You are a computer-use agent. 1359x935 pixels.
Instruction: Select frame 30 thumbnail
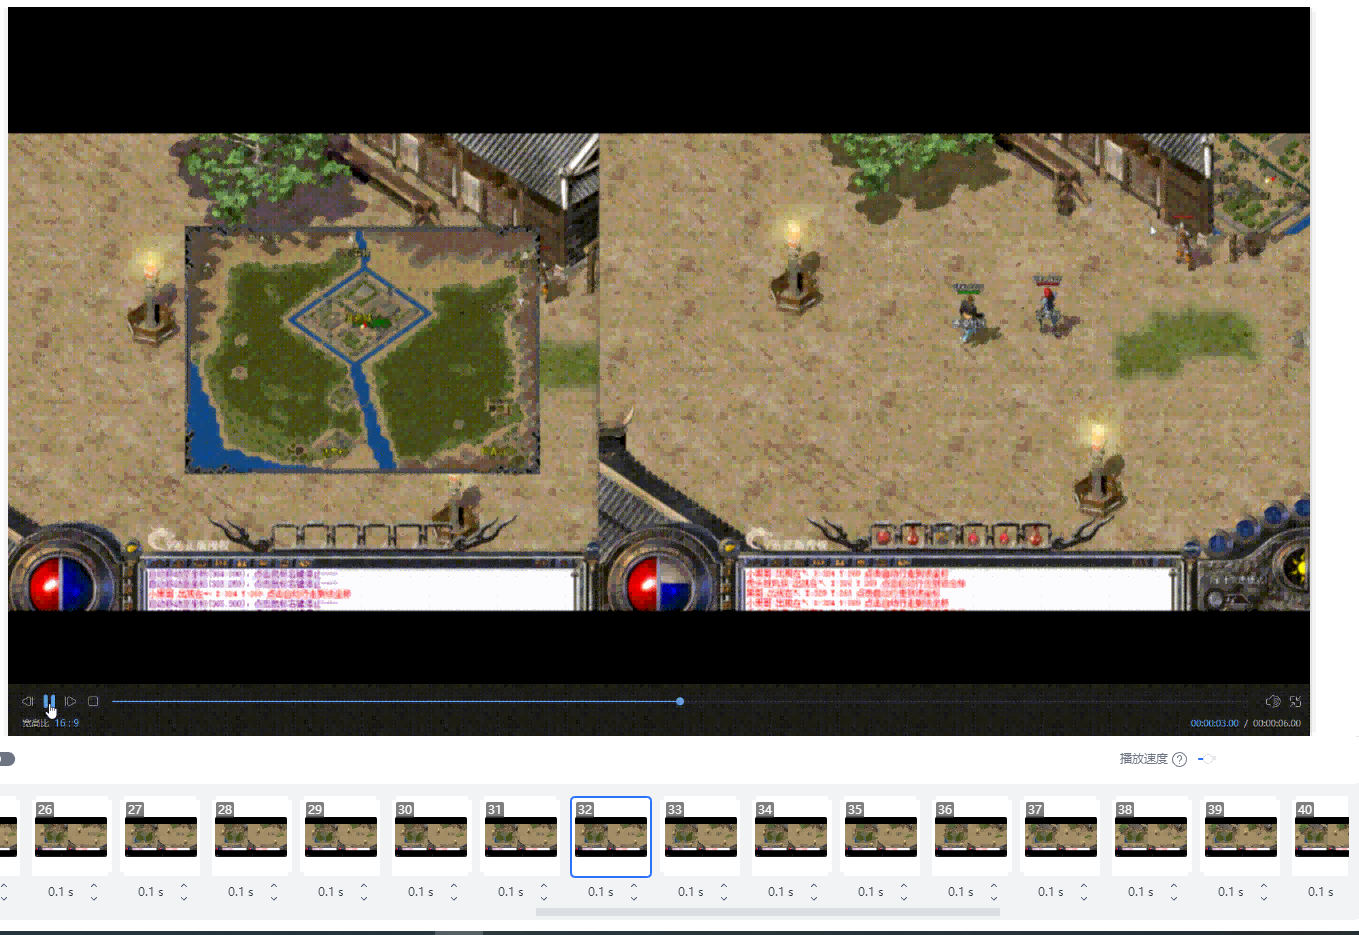coord(431,836)
